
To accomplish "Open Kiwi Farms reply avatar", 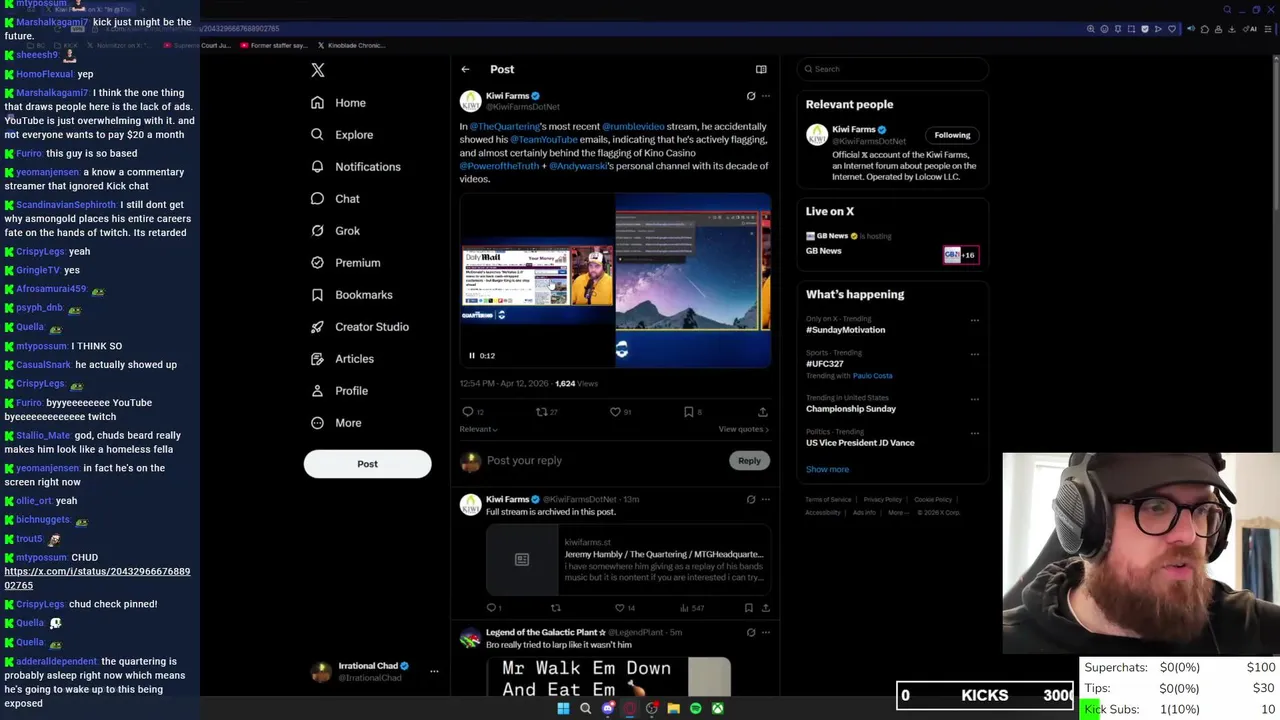I will tap(470, 505).
